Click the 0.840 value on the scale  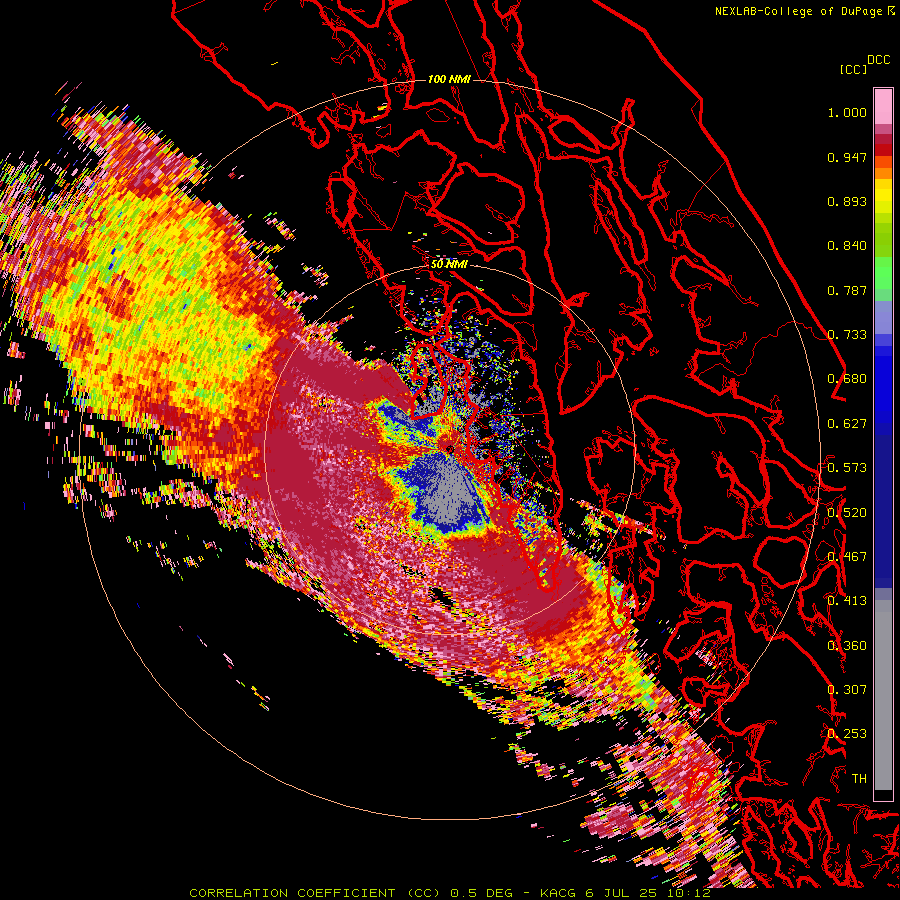[847, 246]
